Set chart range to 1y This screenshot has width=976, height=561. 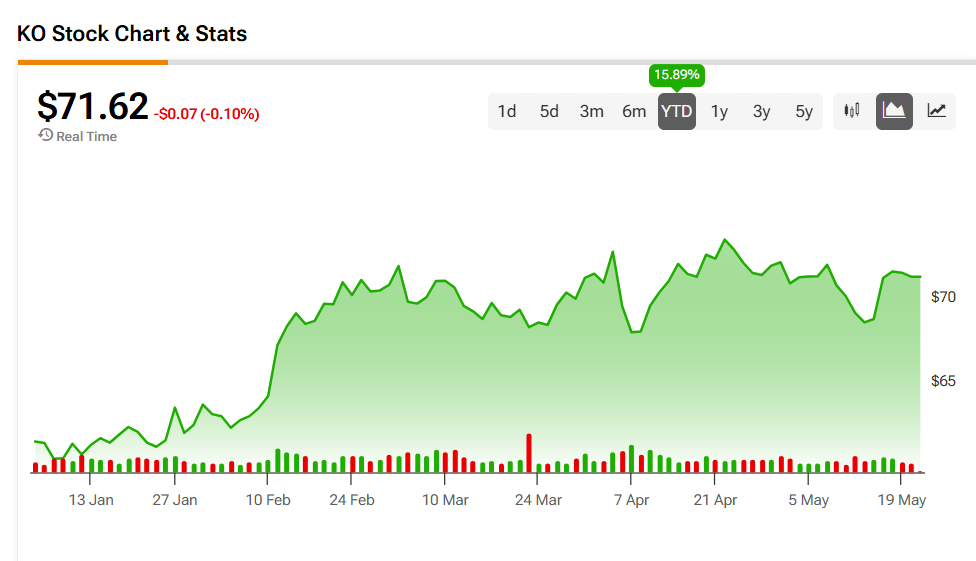(x=719, y=111)
